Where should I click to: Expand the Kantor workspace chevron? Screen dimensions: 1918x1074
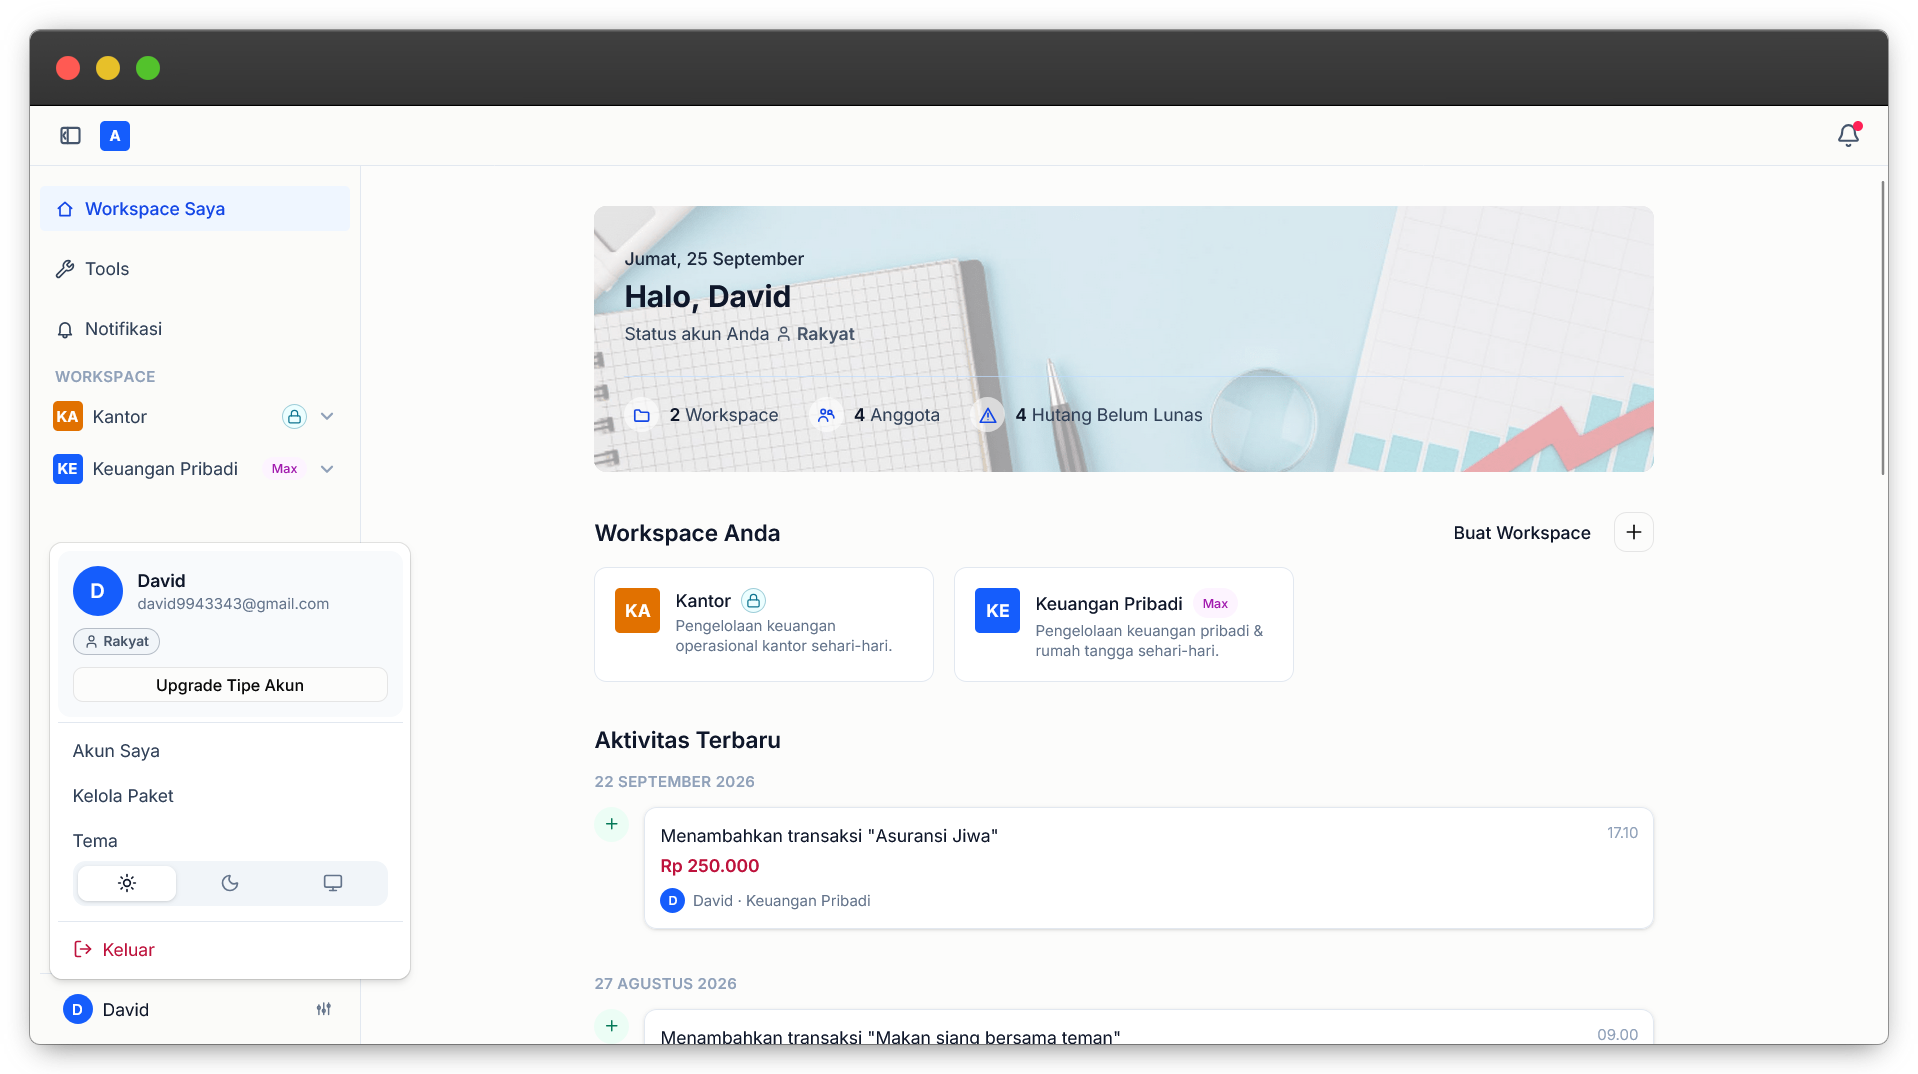(327, 417)
